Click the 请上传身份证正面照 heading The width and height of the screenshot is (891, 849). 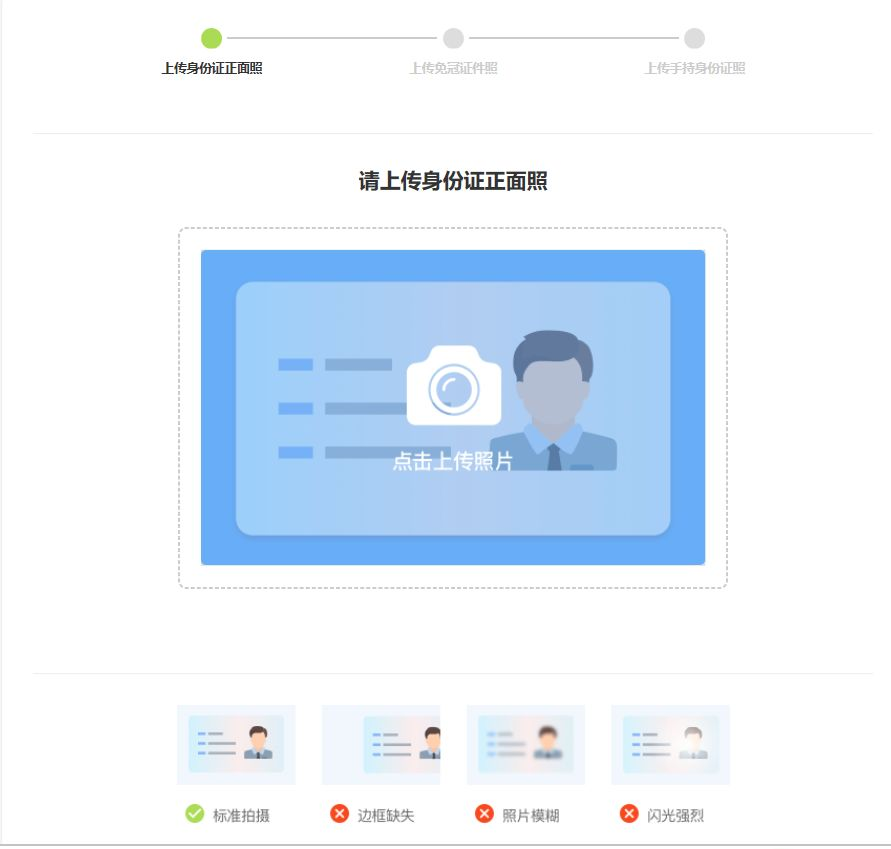(453, 181)
